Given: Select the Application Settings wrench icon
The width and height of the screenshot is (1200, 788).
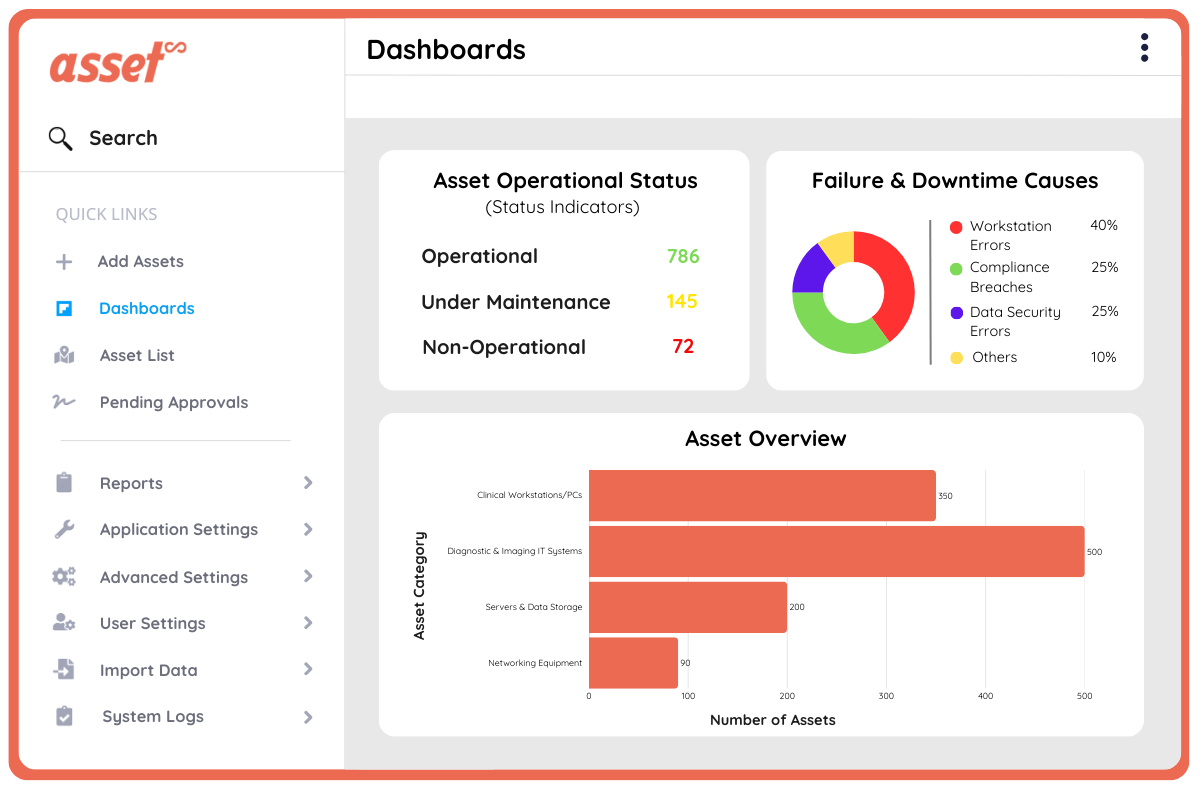Looking at the screenshot, I should pos(64,529).
